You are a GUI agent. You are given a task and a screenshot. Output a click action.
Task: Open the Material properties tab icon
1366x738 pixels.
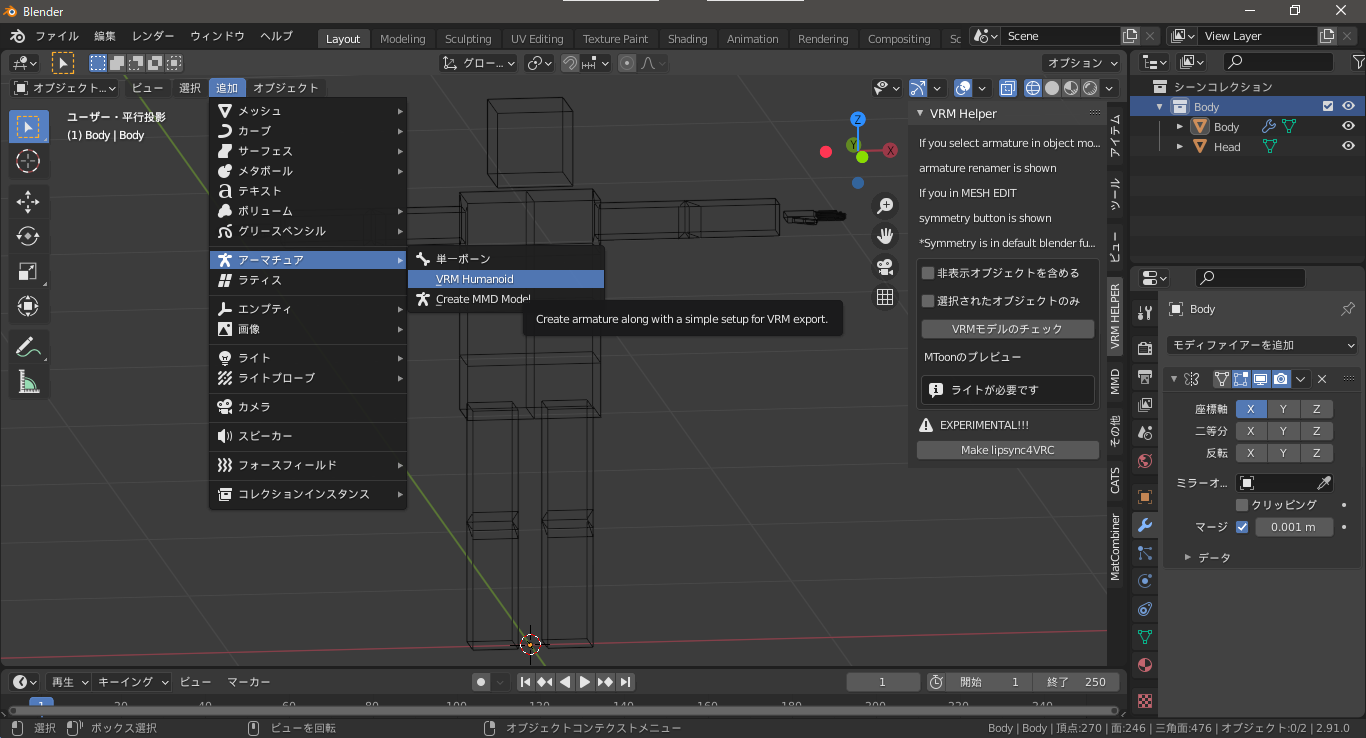click(x=1145, y=665)
